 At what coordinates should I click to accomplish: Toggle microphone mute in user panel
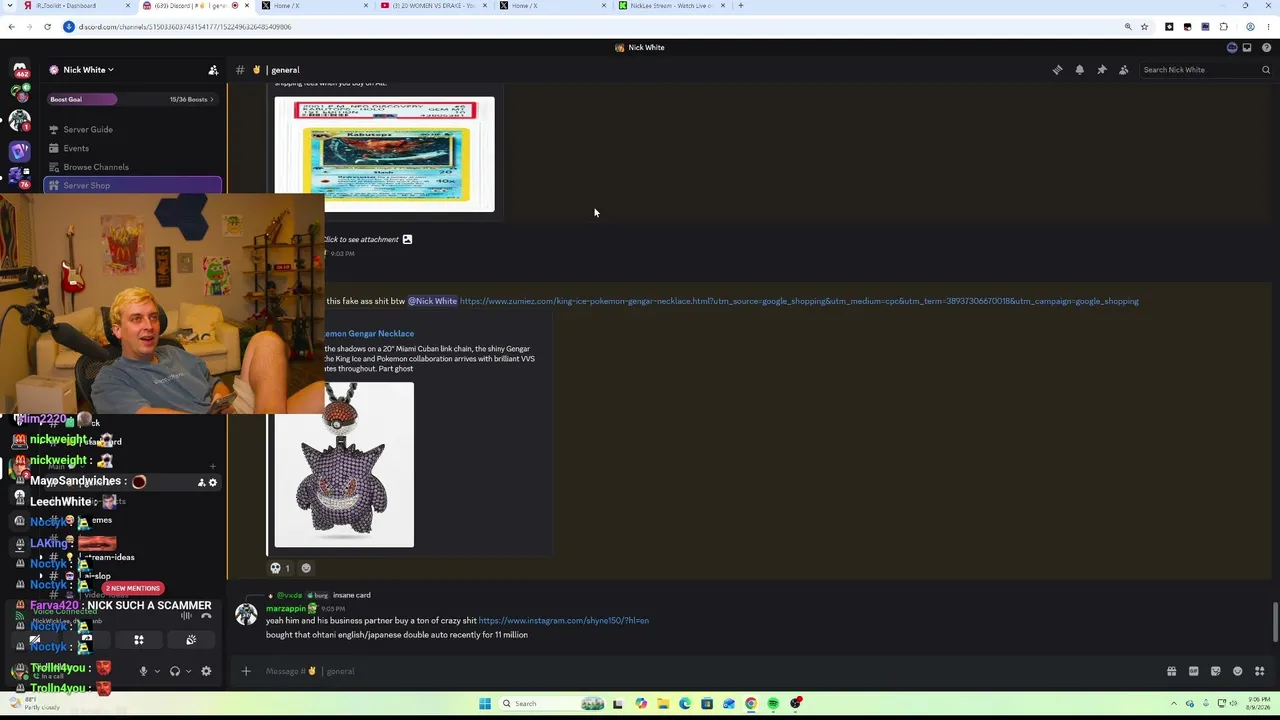click(143, 671)
